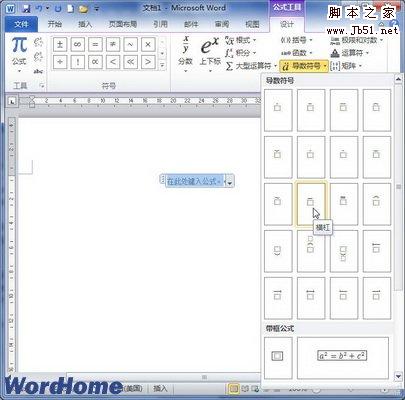Open the 矩阵 matrix dropdown
The image size is (405, 400).
tap(346, 66)
